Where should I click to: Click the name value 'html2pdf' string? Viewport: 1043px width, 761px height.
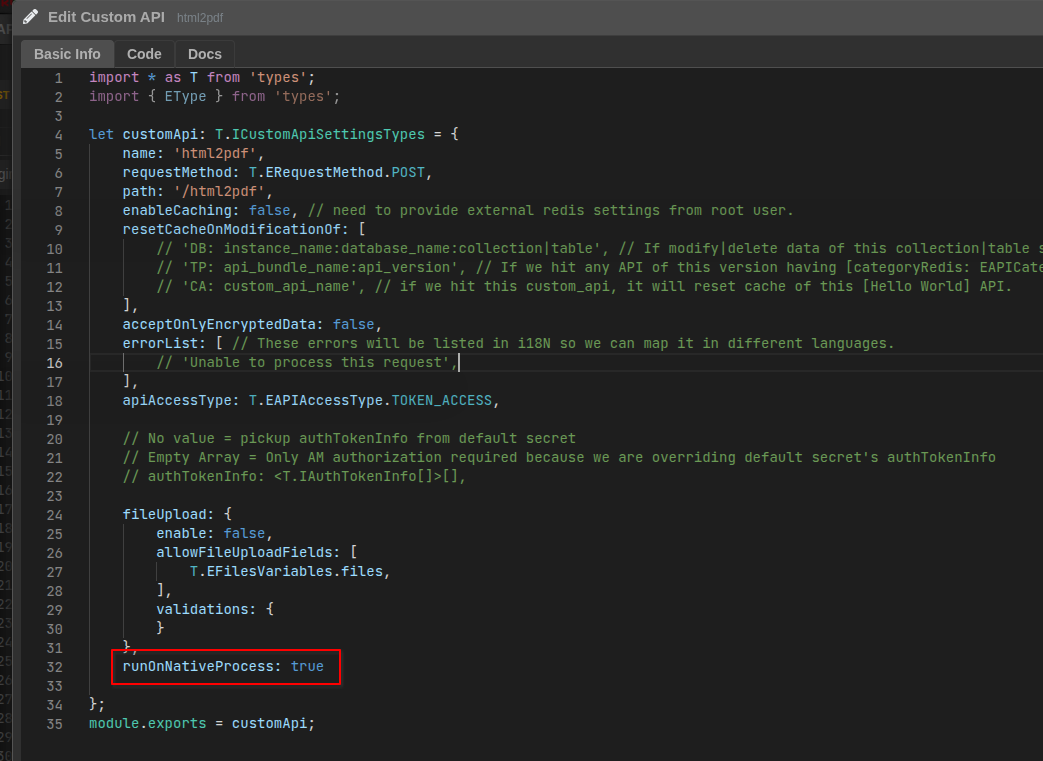pos(217,154)
